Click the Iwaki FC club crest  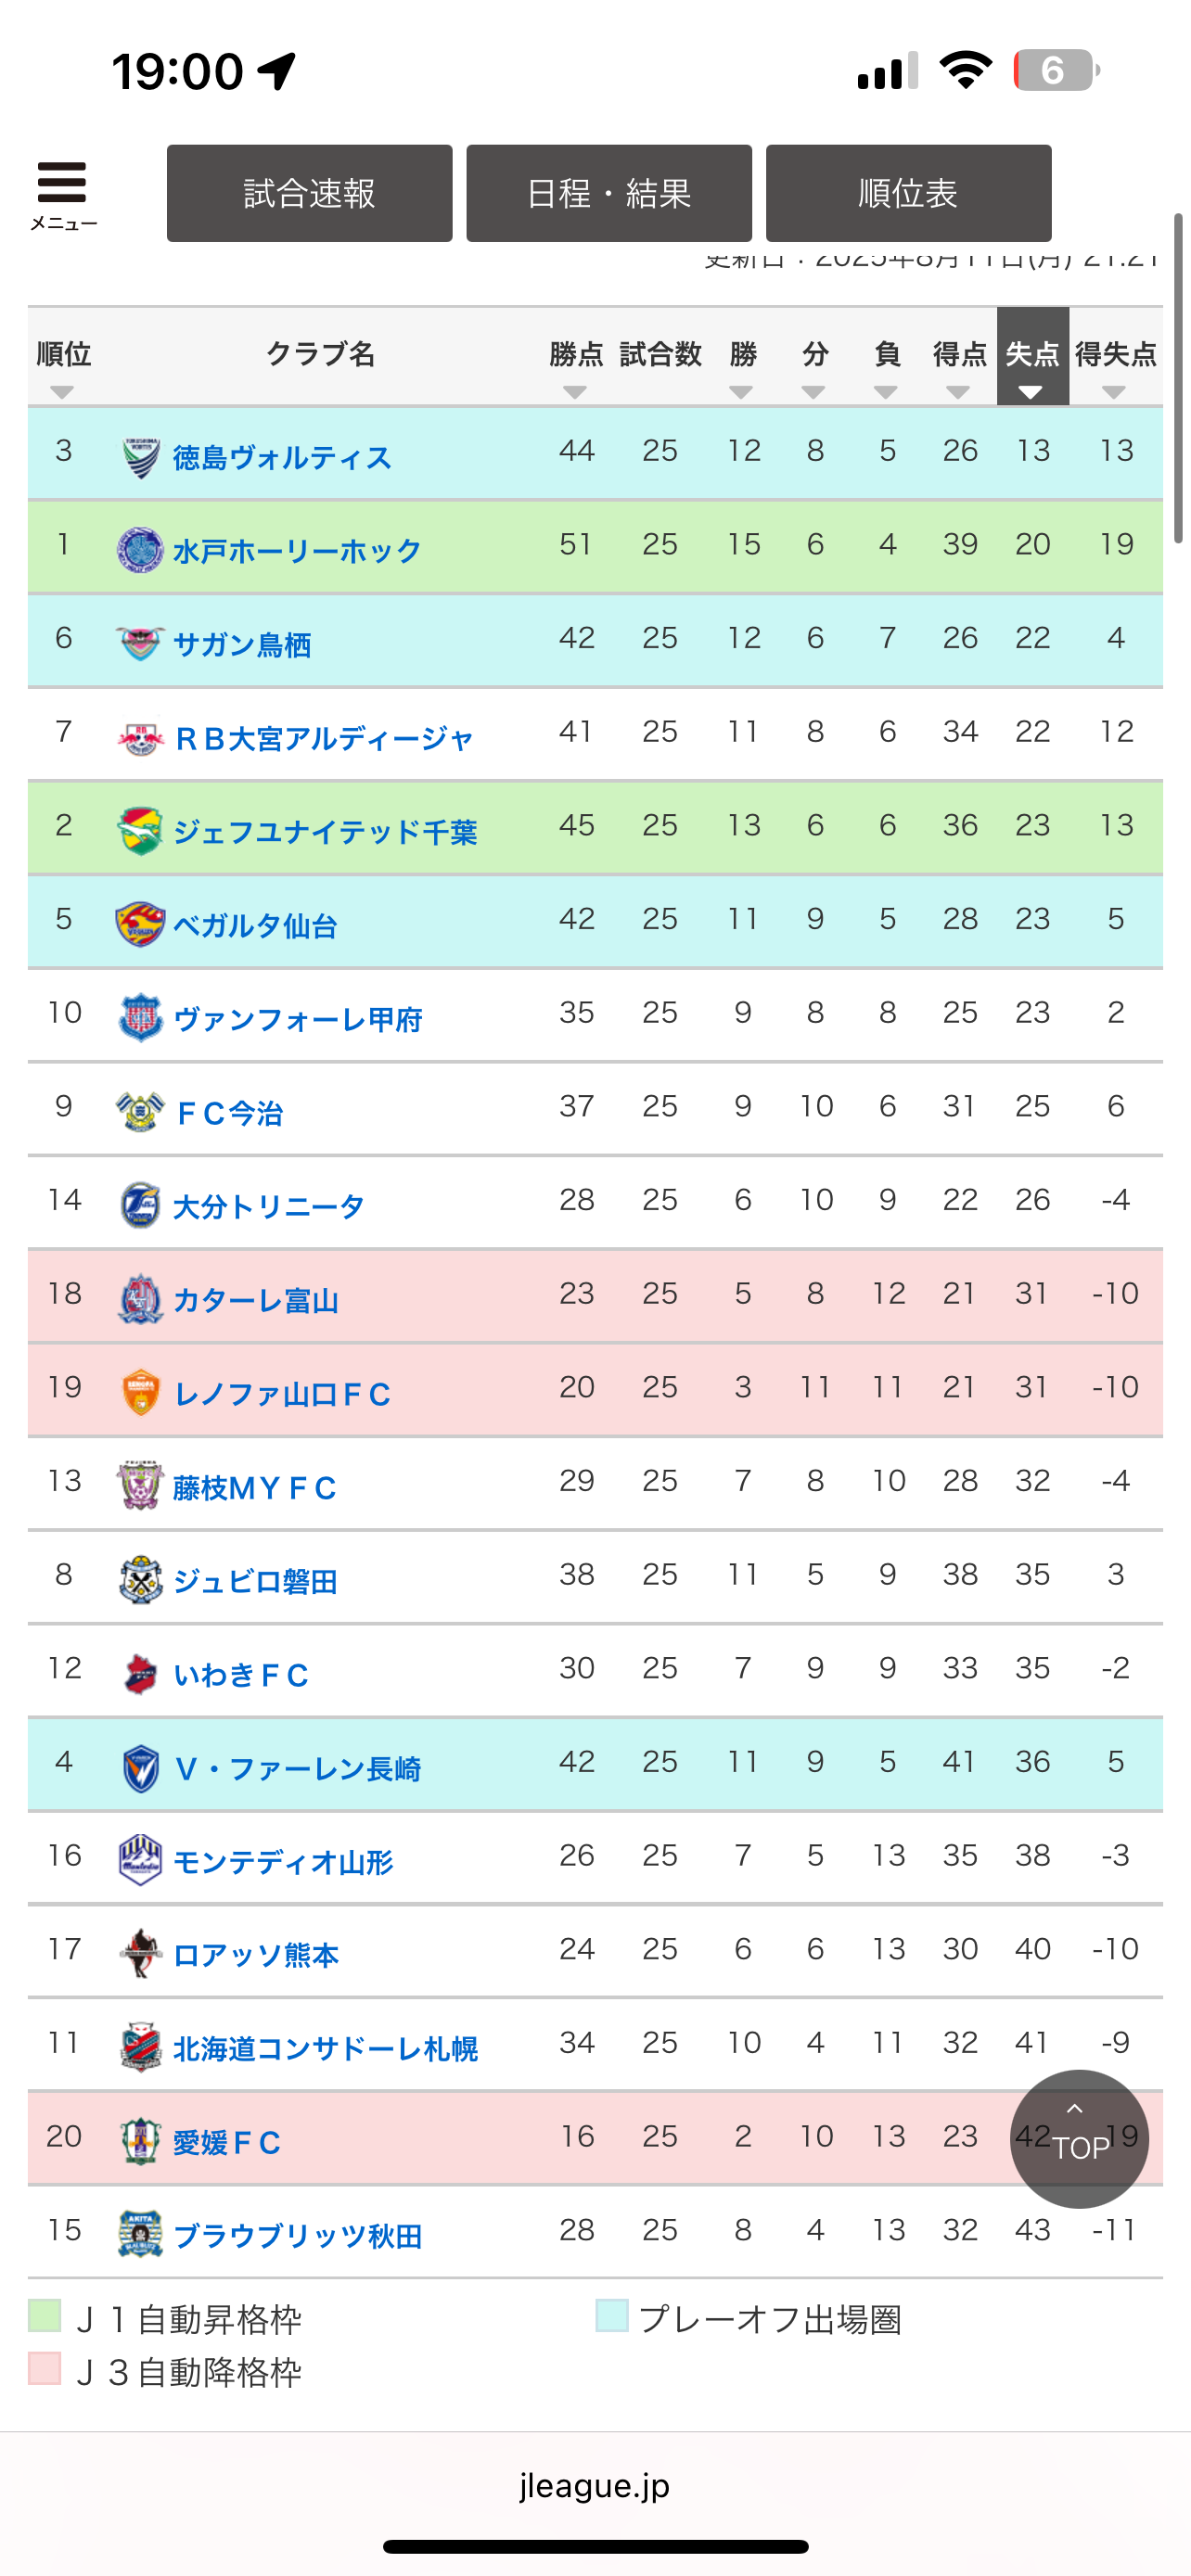click(140, 1674)
